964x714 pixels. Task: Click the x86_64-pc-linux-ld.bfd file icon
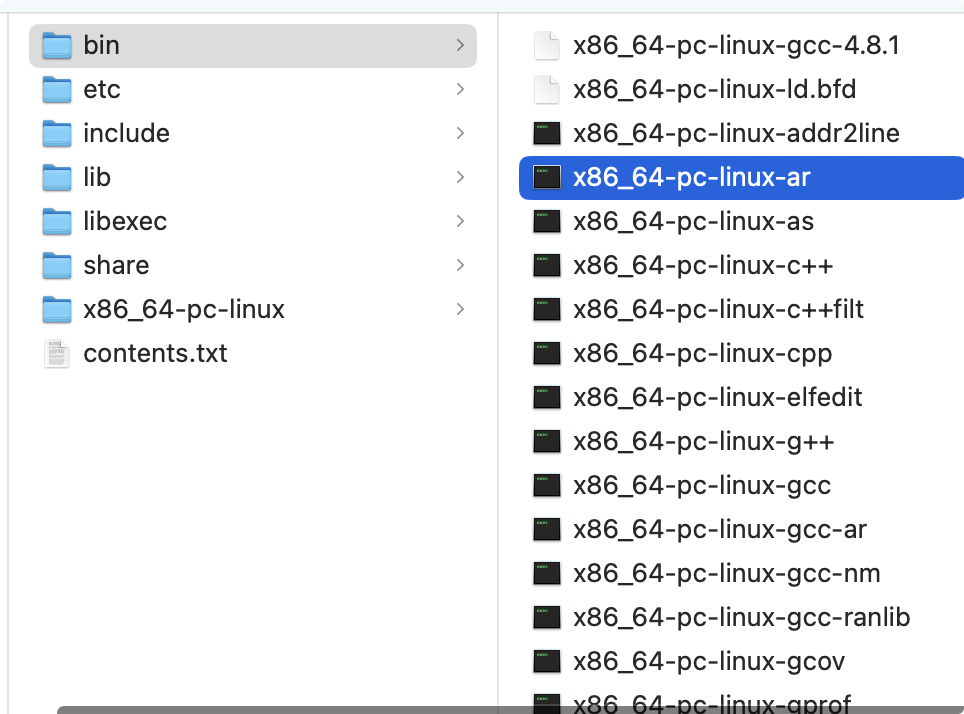tap(546, 89)
